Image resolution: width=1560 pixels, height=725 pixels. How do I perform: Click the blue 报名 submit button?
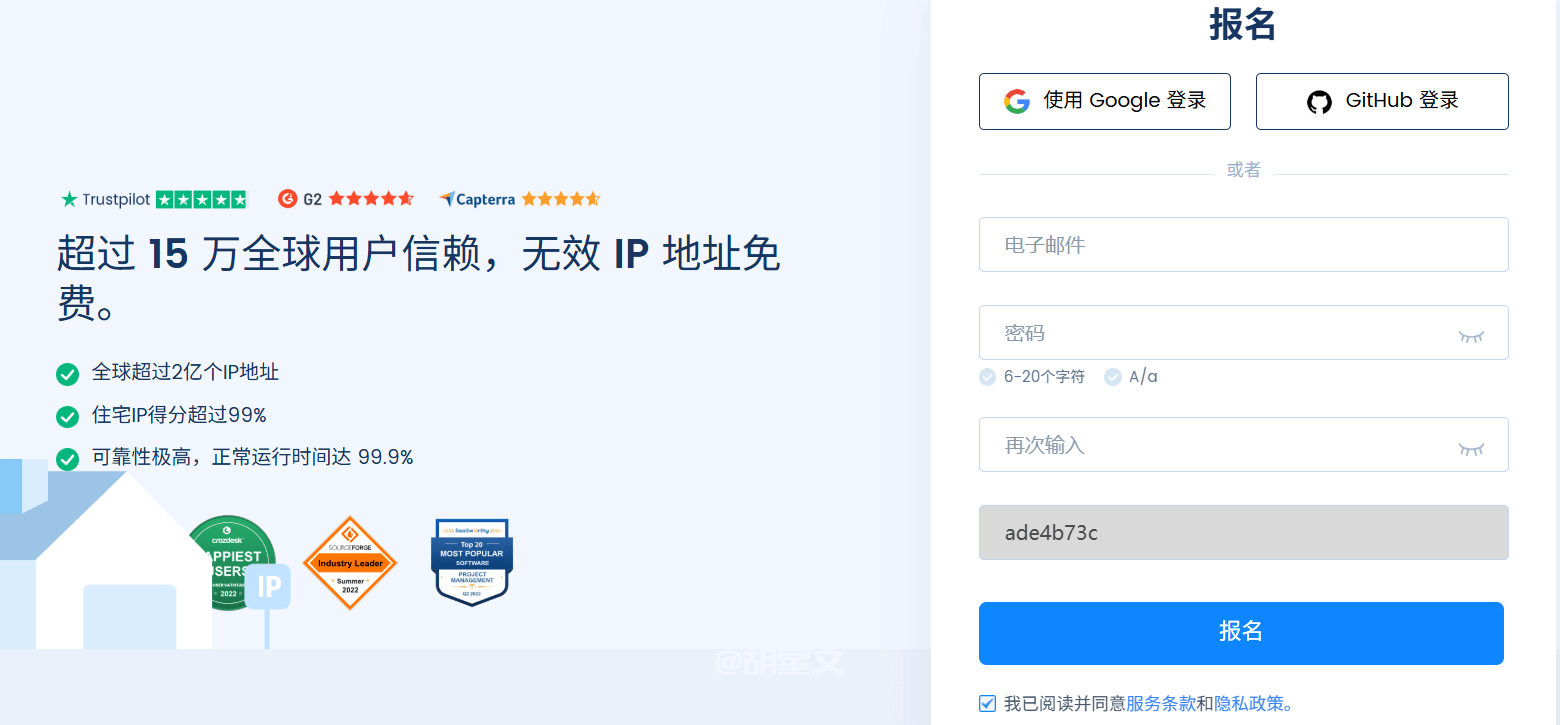[1240, 633]
